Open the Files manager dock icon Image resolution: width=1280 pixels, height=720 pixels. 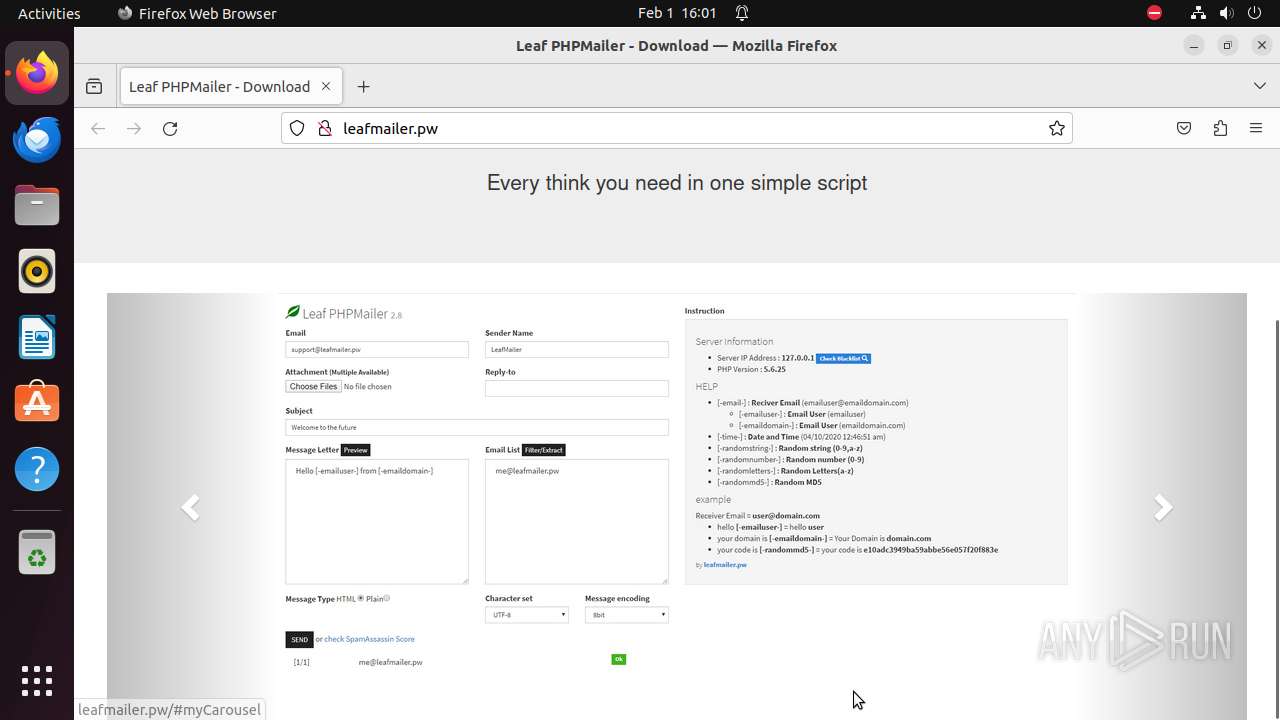click(37, 205)
